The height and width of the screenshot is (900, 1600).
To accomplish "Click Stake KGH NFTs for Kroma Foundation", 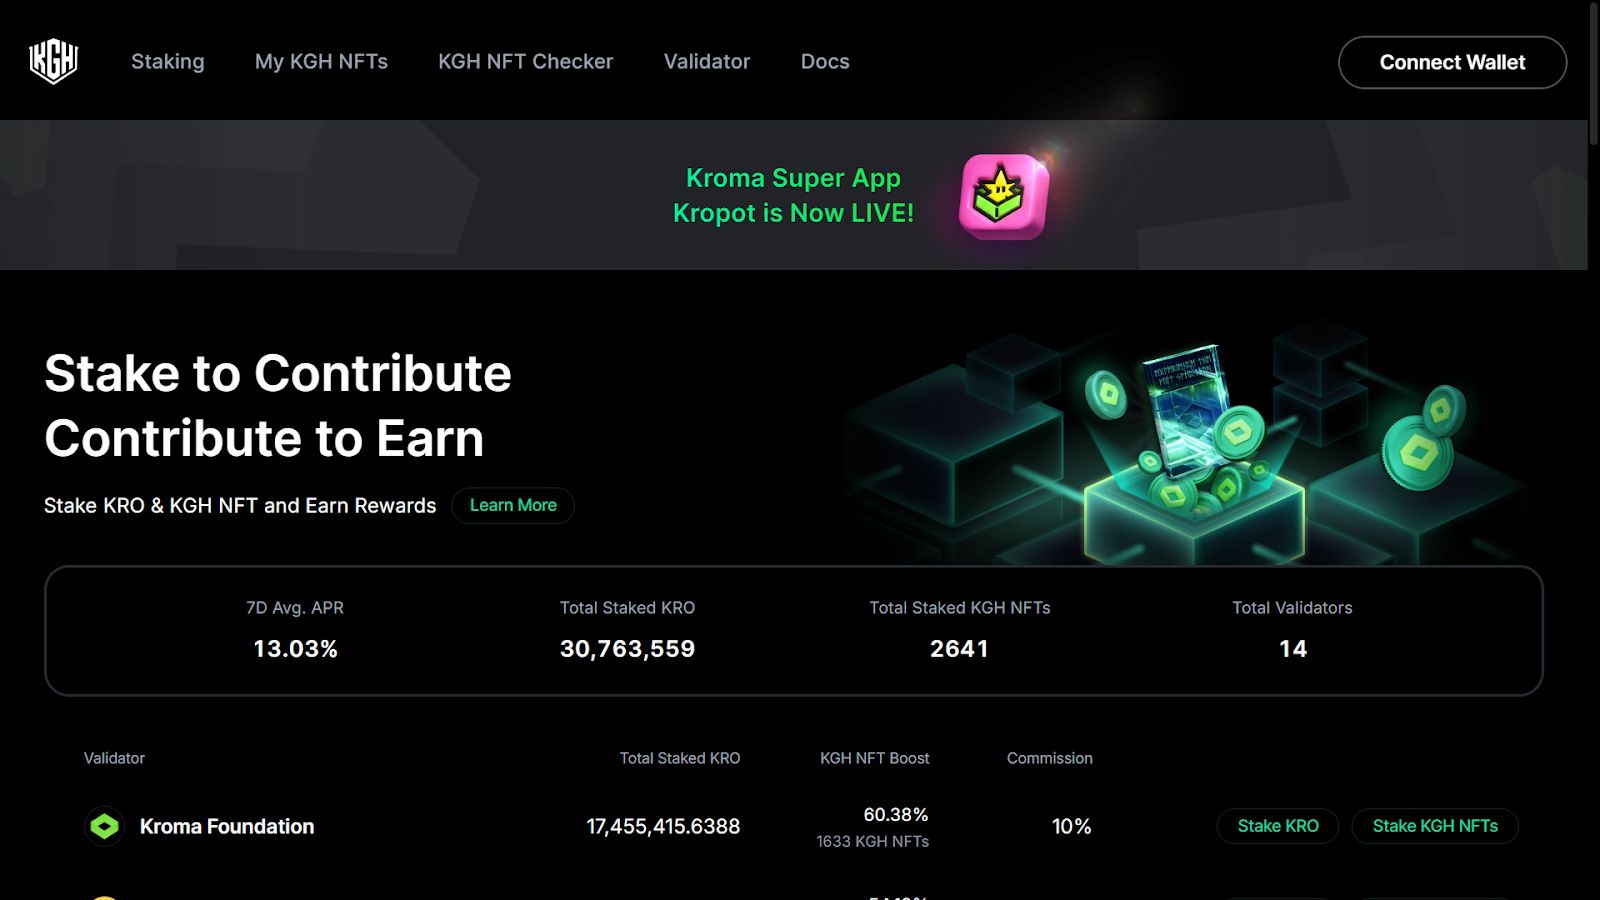I will click(x=1434, y=826).
